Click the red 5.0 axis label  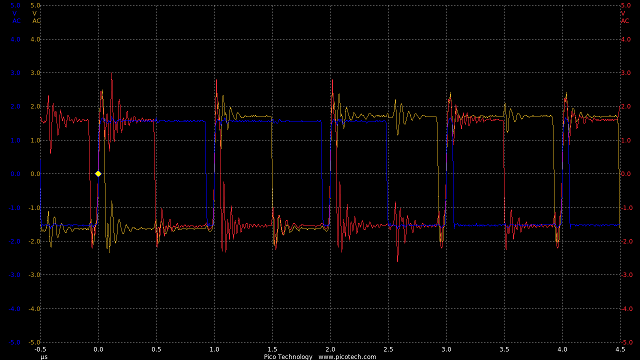click(x=625, y=5)
